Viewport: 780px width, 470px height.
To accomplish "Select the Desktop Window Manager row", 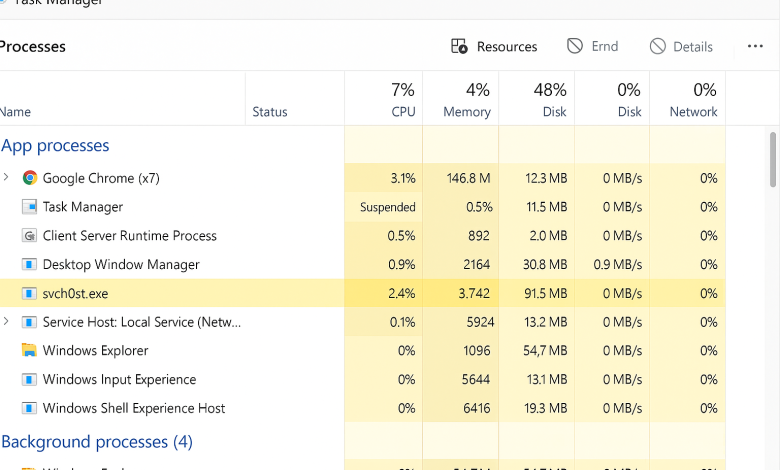I will point(363,265).
